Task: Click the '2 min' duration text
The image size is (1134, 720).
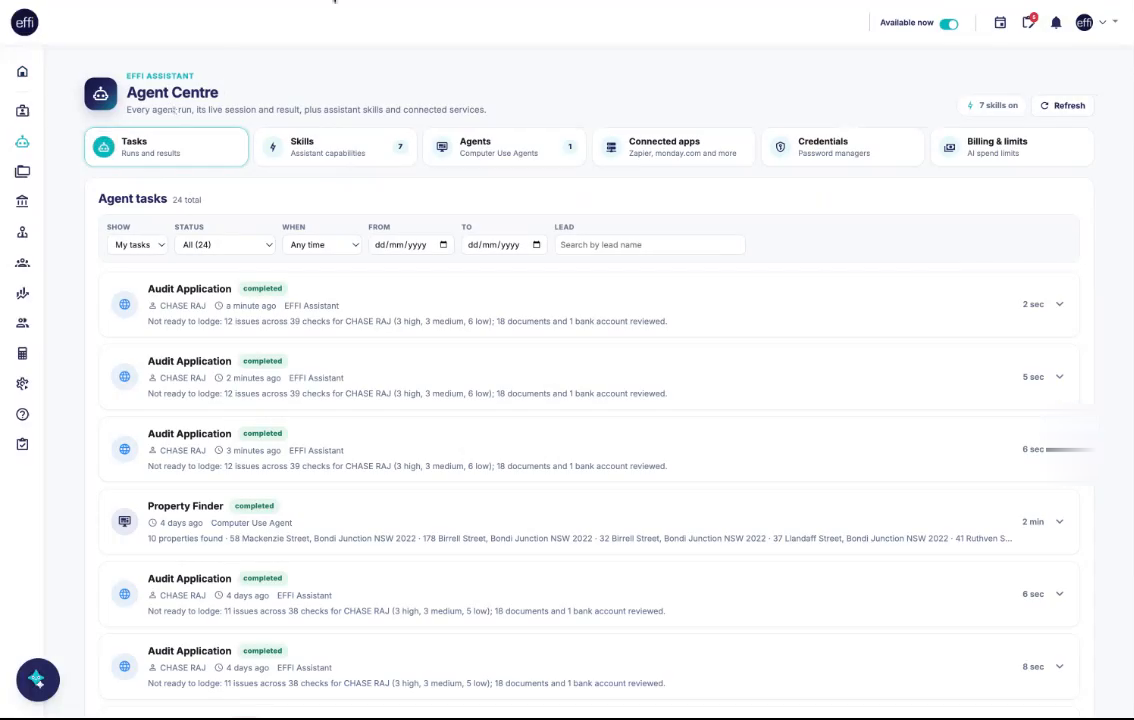Action: (x=1033, y=522)
